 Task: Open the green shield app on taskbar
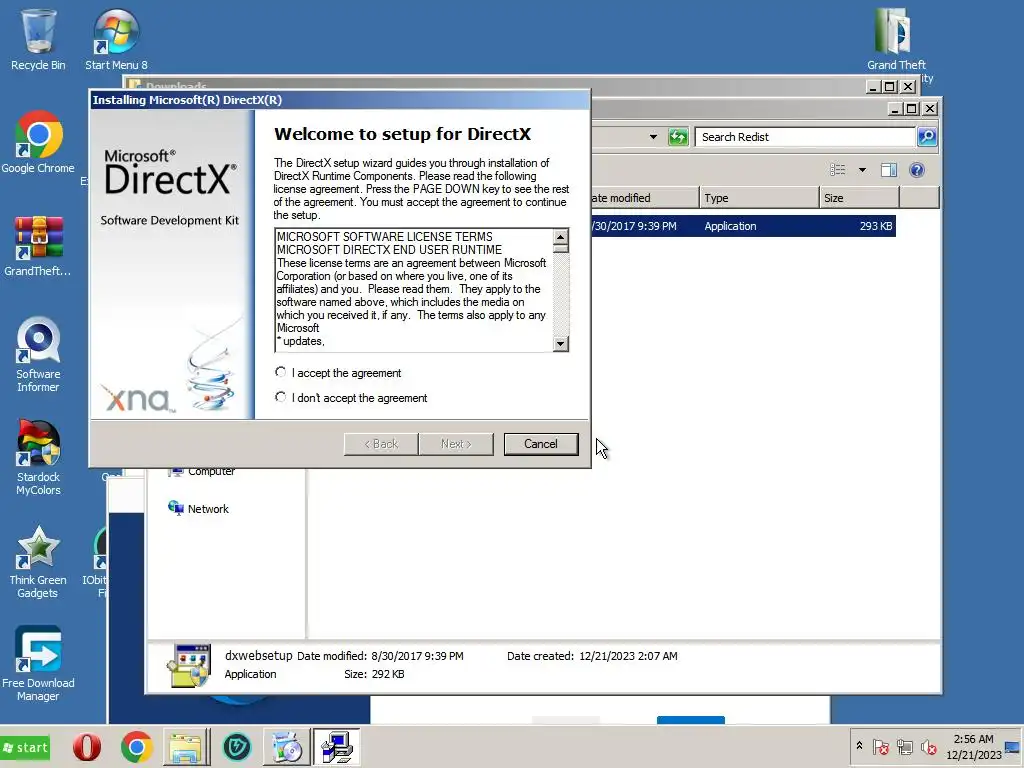236,747
